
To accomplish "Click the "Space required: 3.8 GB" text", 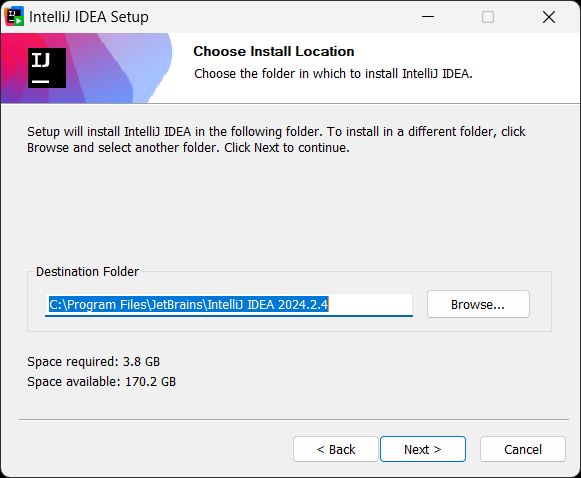I will pyautogui.click(x=93, y=362).
